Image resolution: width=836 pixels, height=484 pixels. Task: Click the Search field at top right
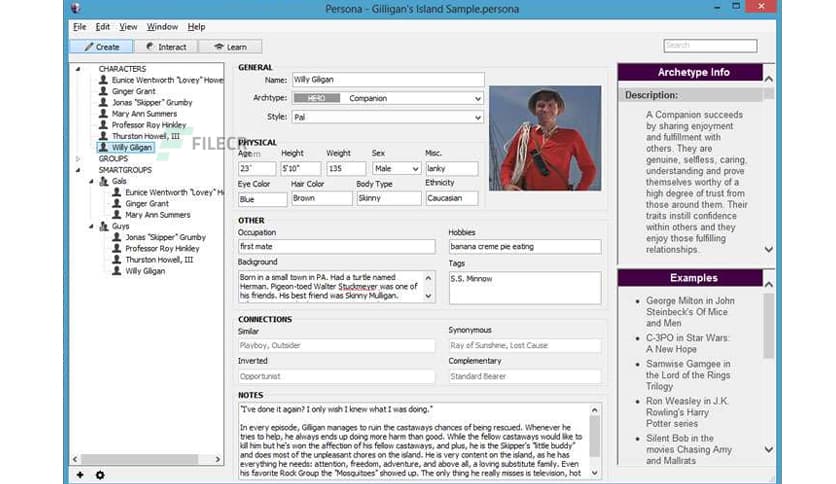point(710,46)
